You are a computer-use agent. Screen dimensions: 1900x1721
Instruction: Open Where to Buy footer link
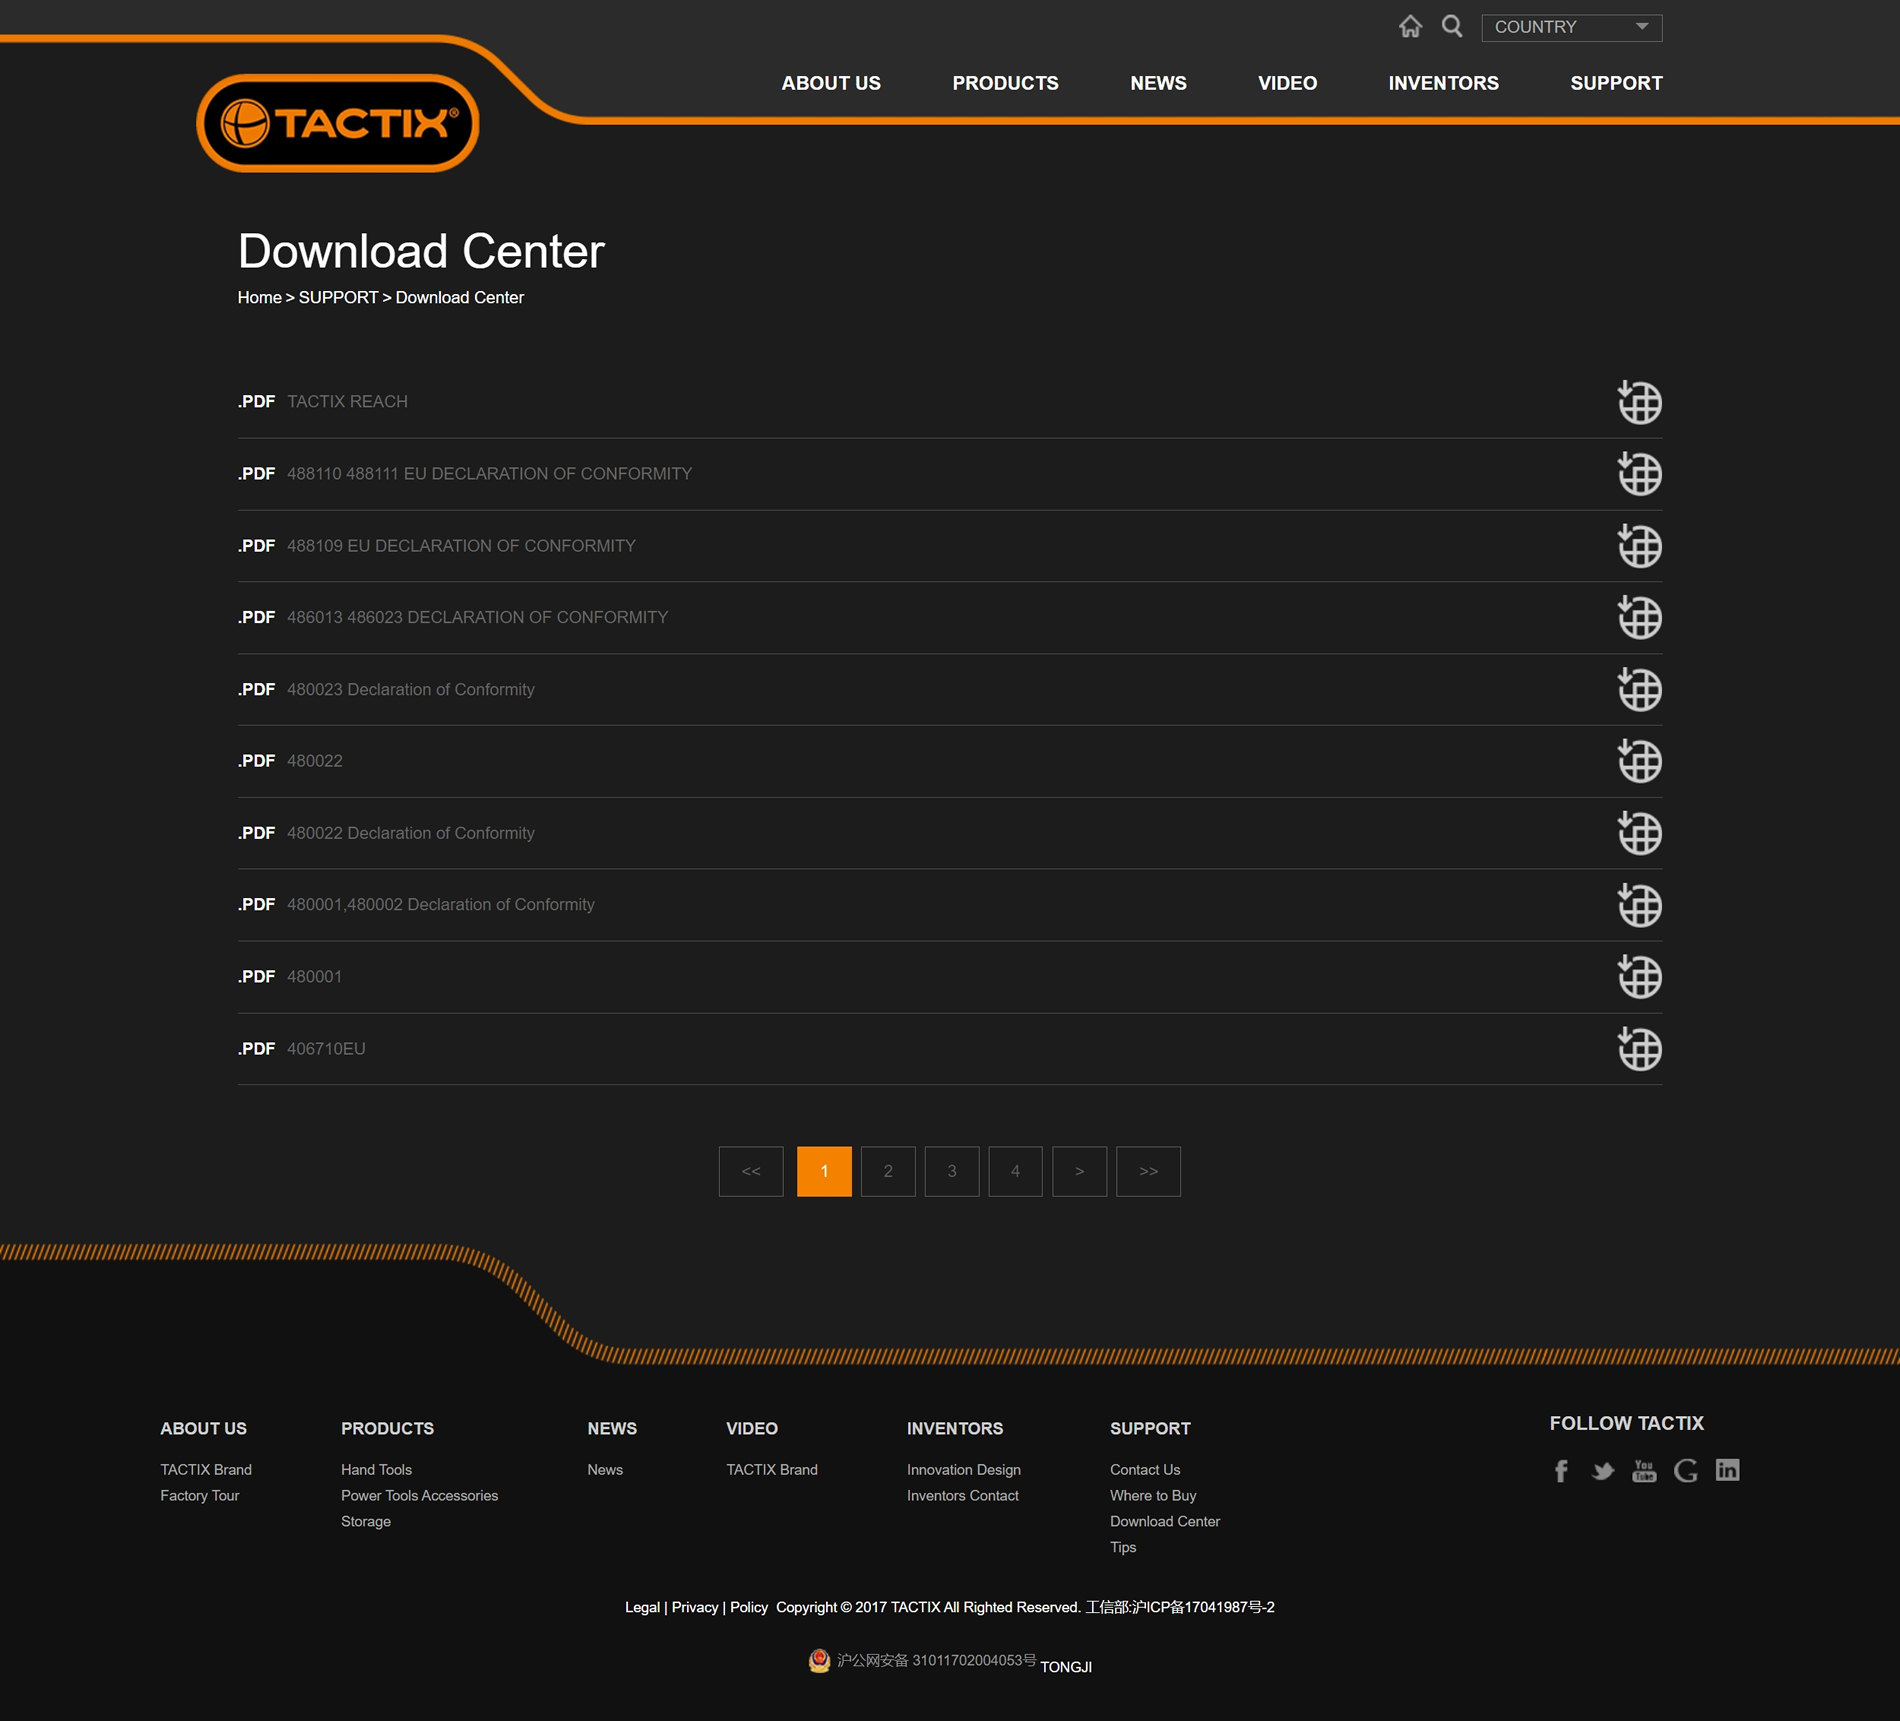pyautogui.click(x=1153, y=1496)
